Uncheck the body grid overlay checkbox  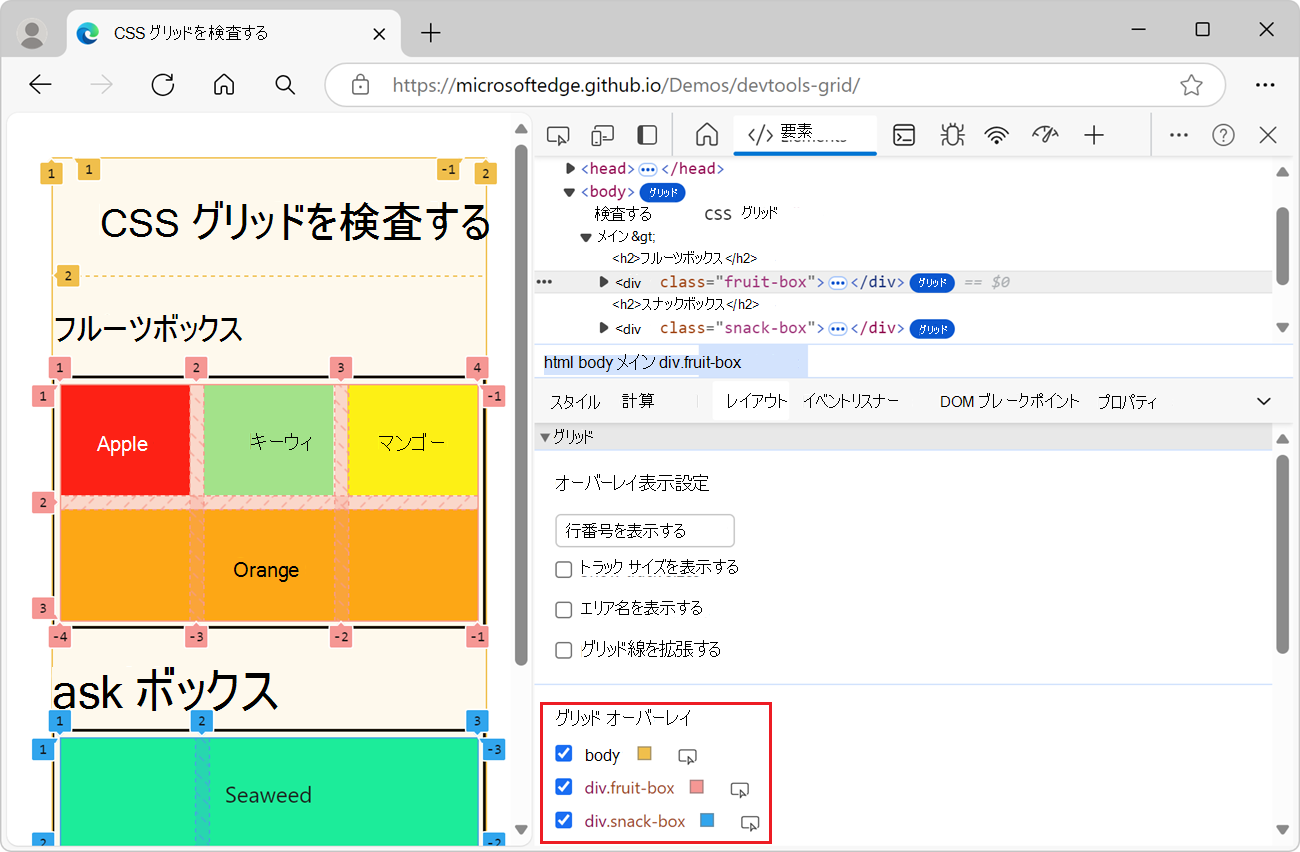564,753
